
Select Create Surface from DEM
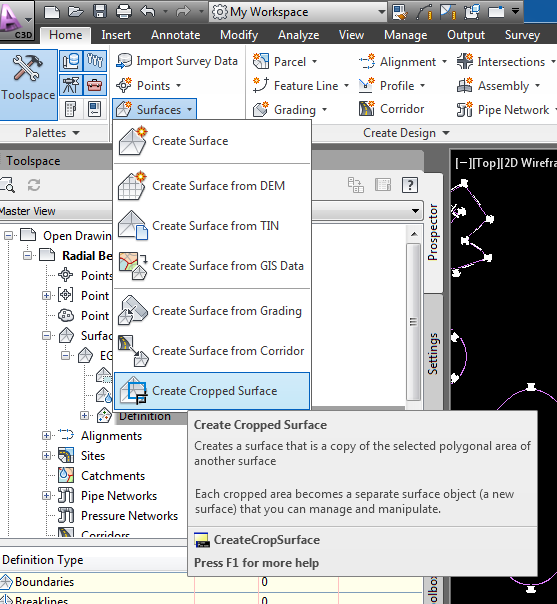click(212, 186)
